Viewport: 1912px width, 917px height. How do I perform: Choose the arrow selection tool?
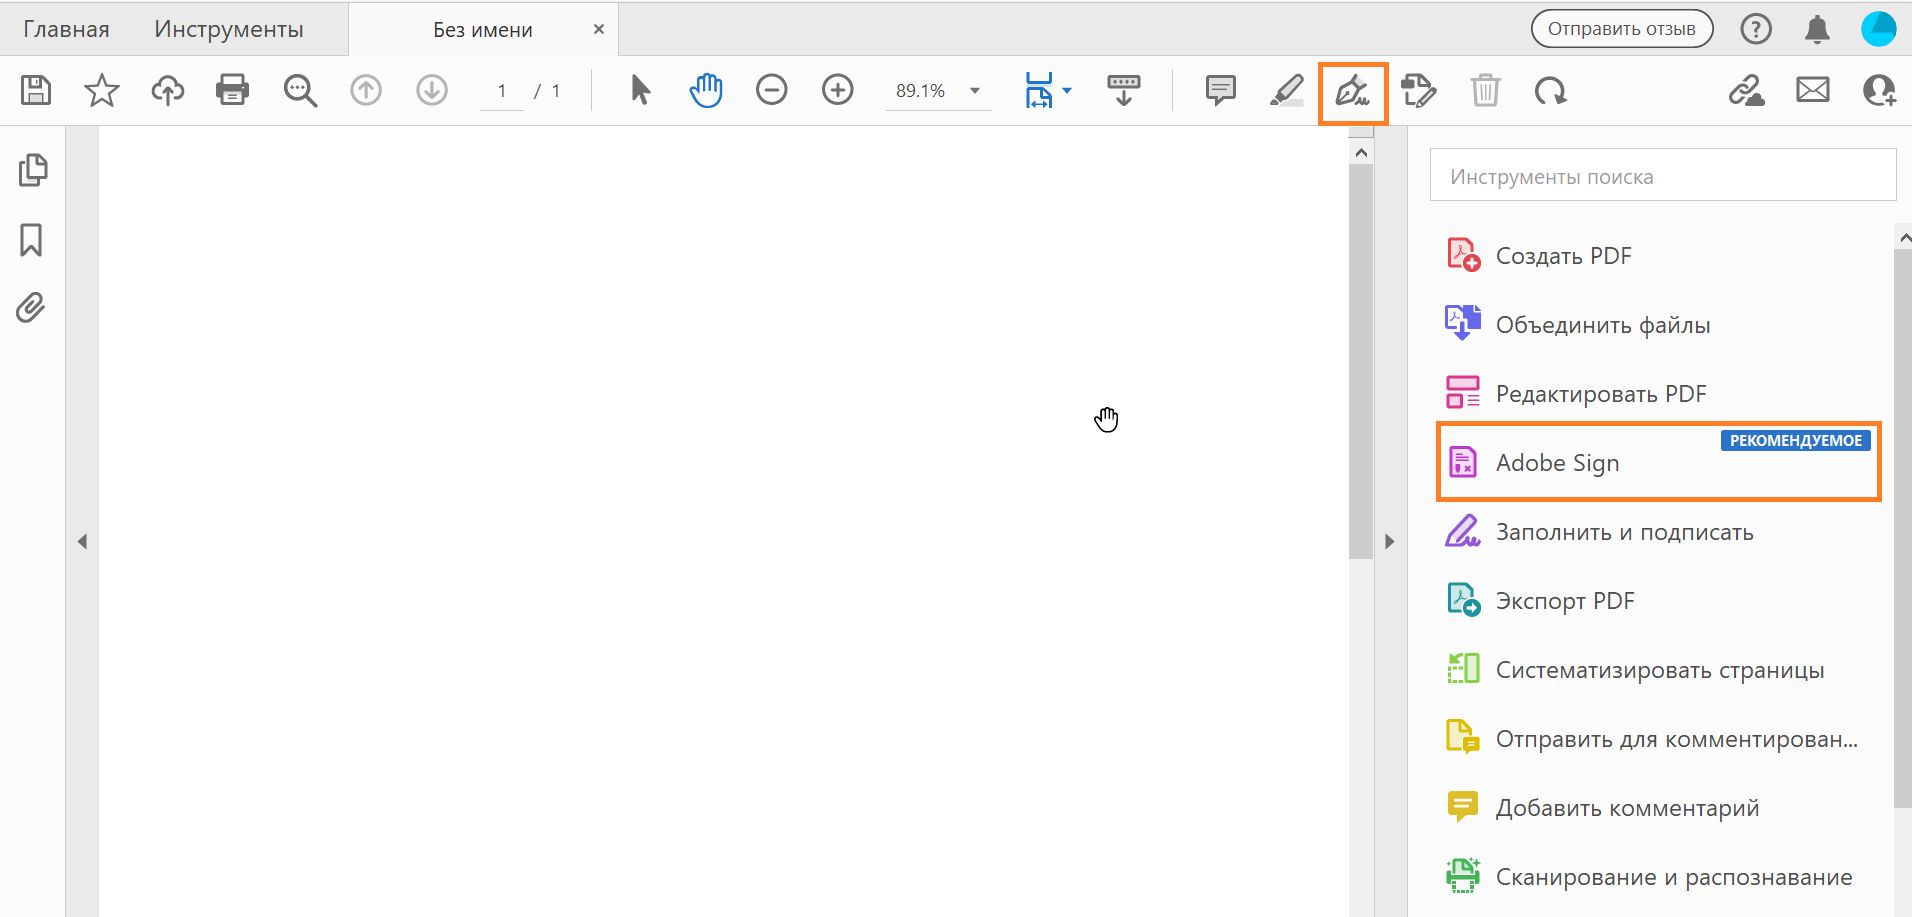[641, 90]
